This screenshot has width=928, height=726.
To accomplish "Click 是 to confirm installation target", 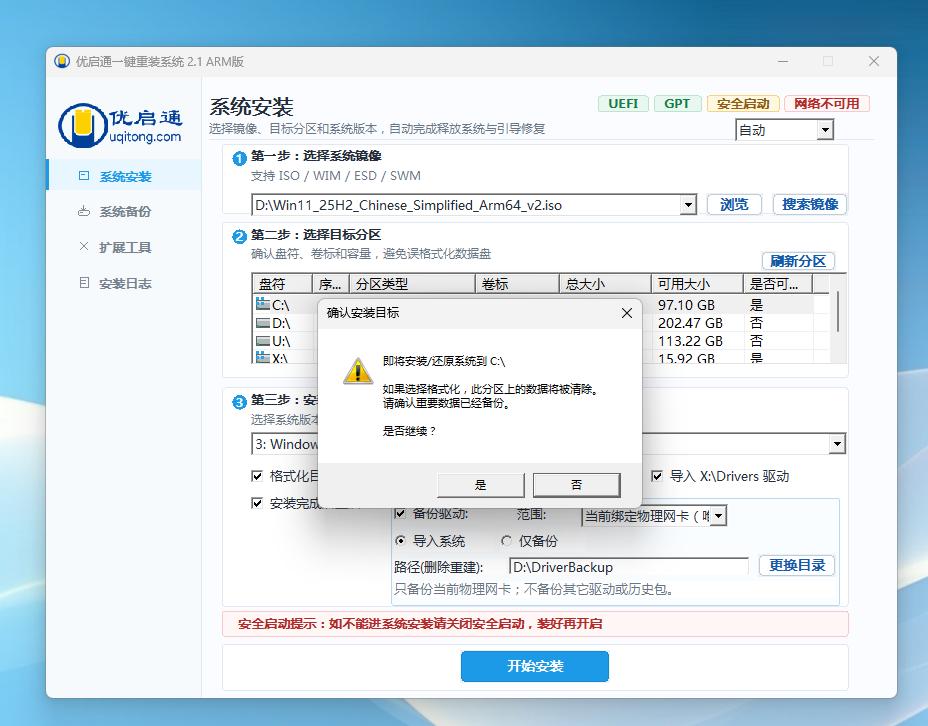I will pyautogui.click(x=481, y=485).
